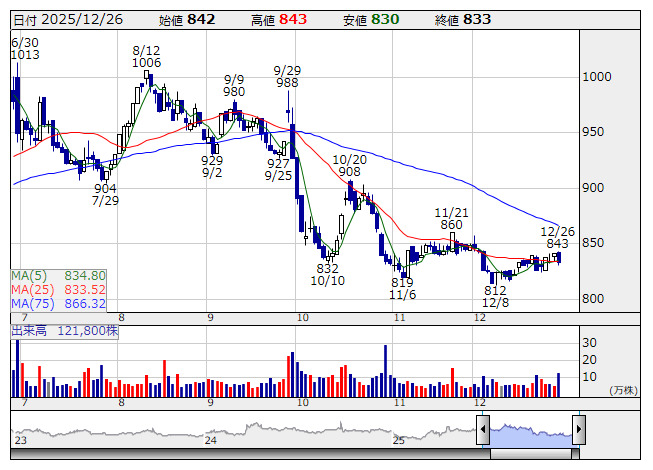Click the 10/20 908 peak label

[350, 166]
